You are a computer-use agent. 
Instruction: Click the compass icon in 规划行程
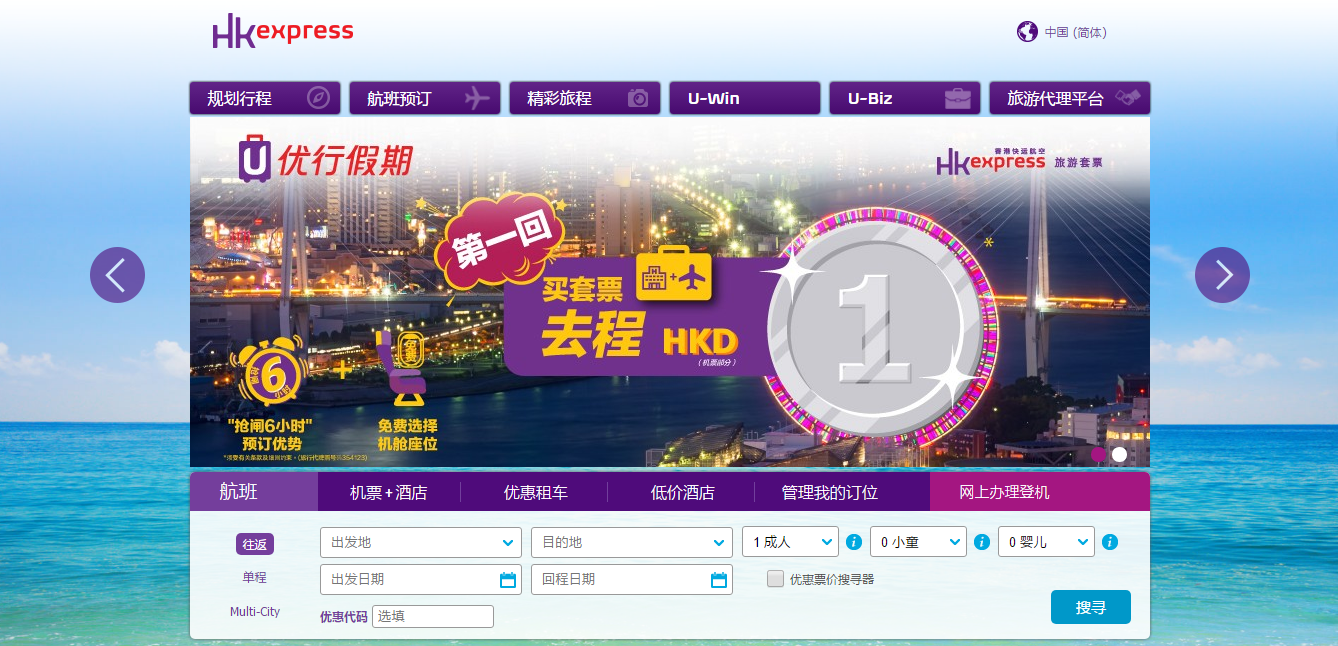(x=318, y=98)
